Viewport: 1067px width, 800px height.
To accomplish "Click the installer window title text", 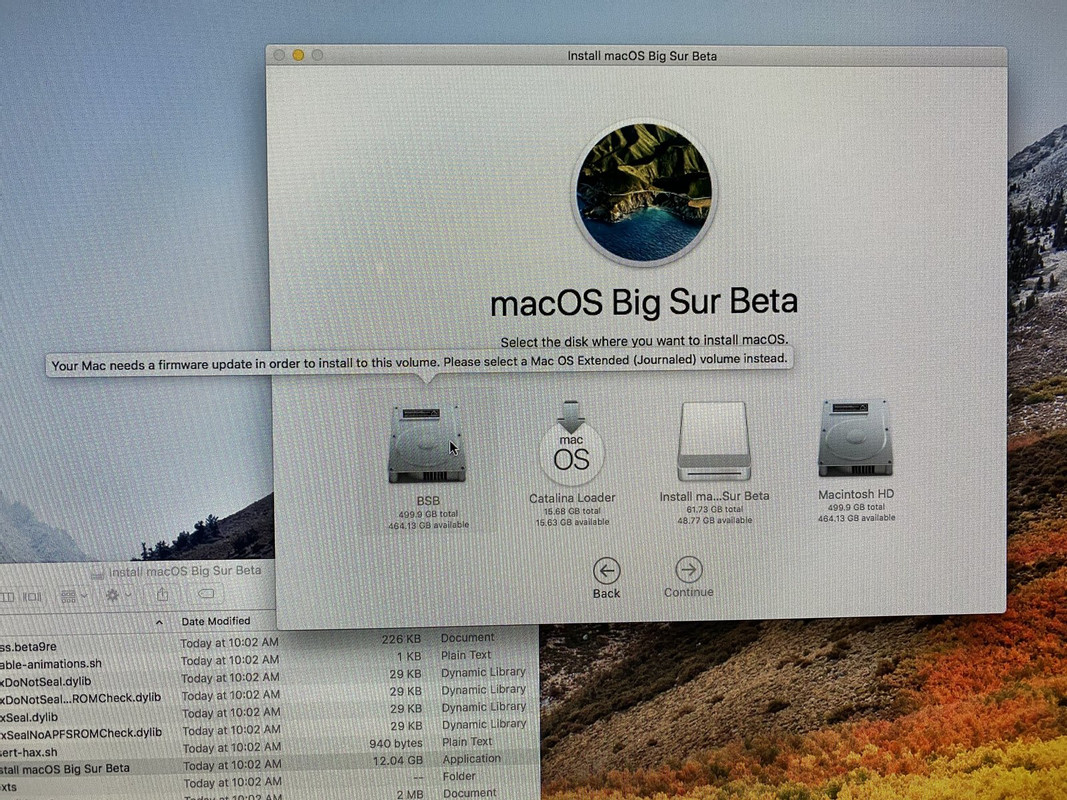I will tap(642, 56).
